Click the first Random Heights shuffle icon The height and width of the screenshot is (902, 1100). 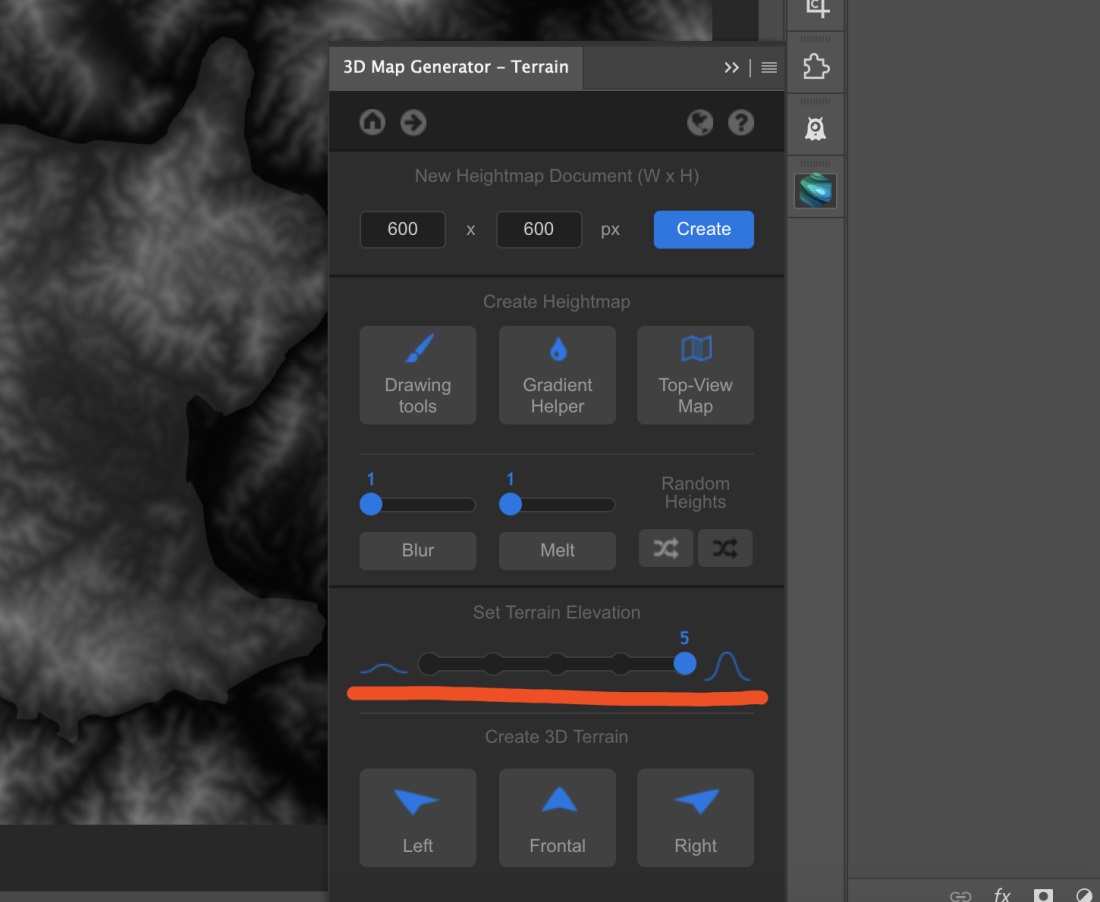[666, 548]
